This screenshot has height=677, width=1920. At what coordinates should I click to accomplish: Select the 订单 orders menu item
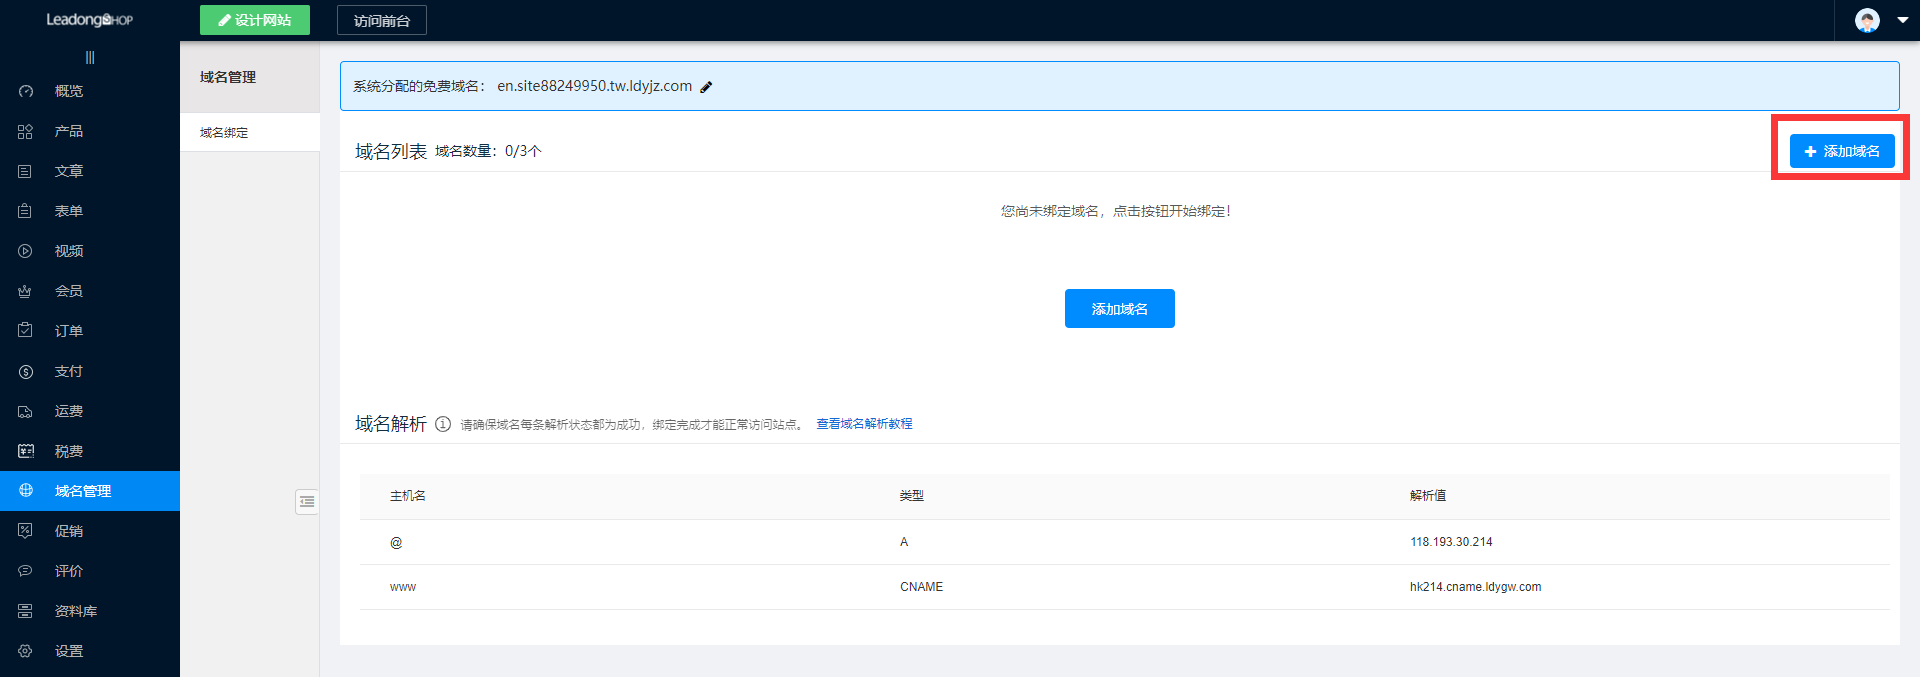68,331
